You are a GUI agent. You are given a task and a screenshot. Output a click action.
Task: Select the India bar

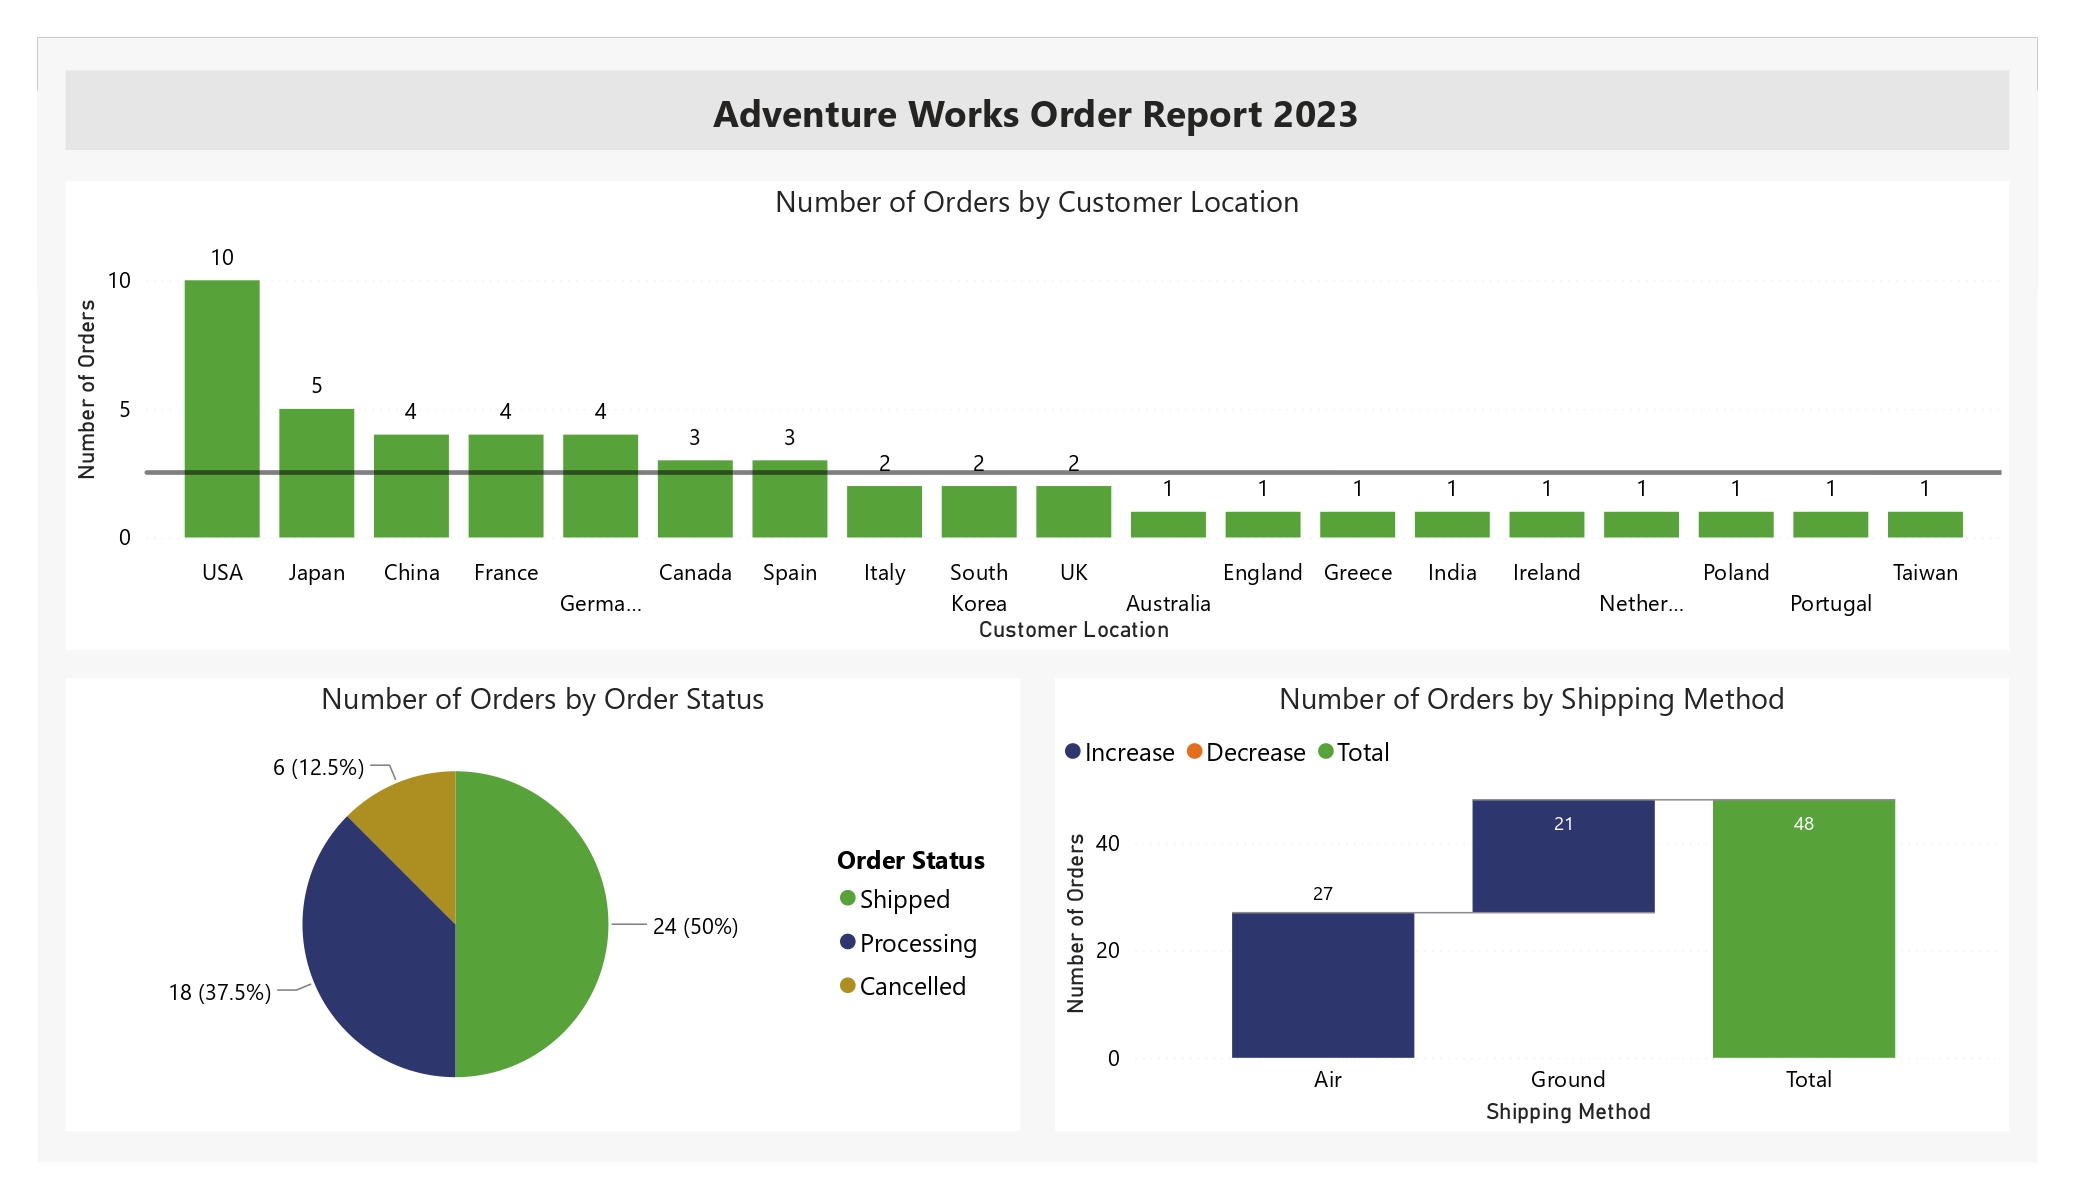pos(1452,524)
